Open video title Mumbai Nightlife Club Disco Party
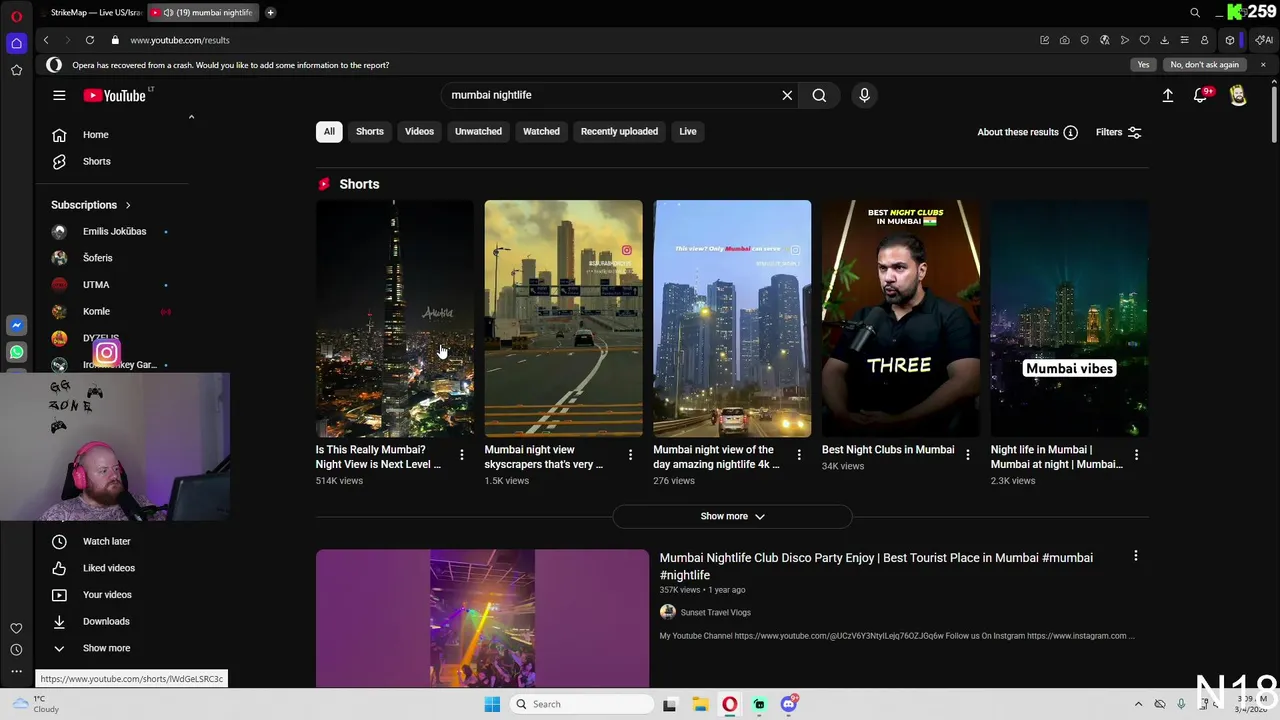 tap(876, 566)
